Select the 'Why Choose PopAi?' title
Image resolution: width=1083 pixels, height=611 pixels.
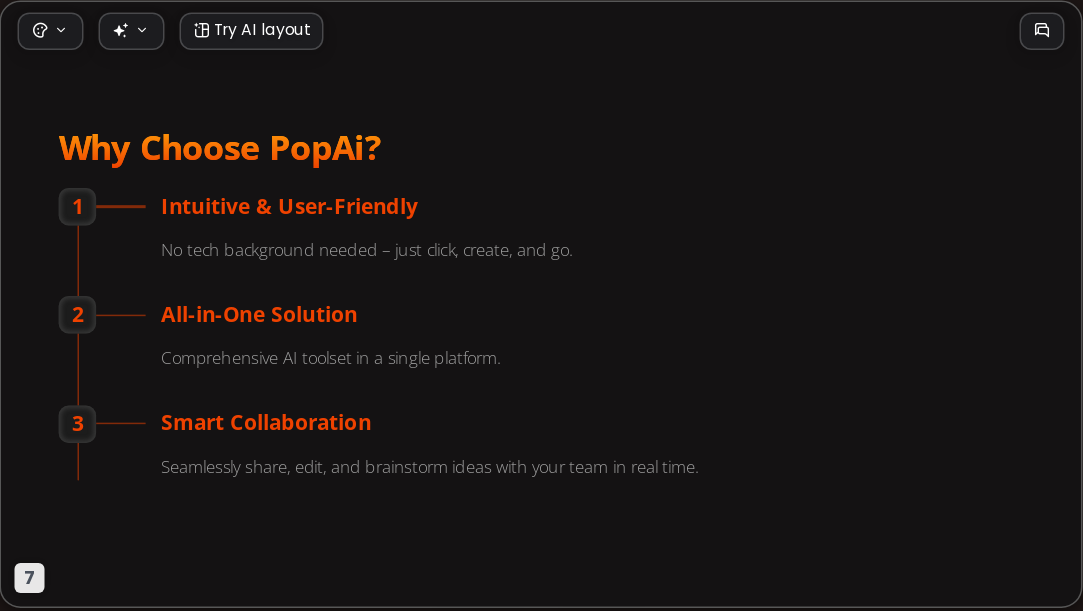click(x=220, y=148)
